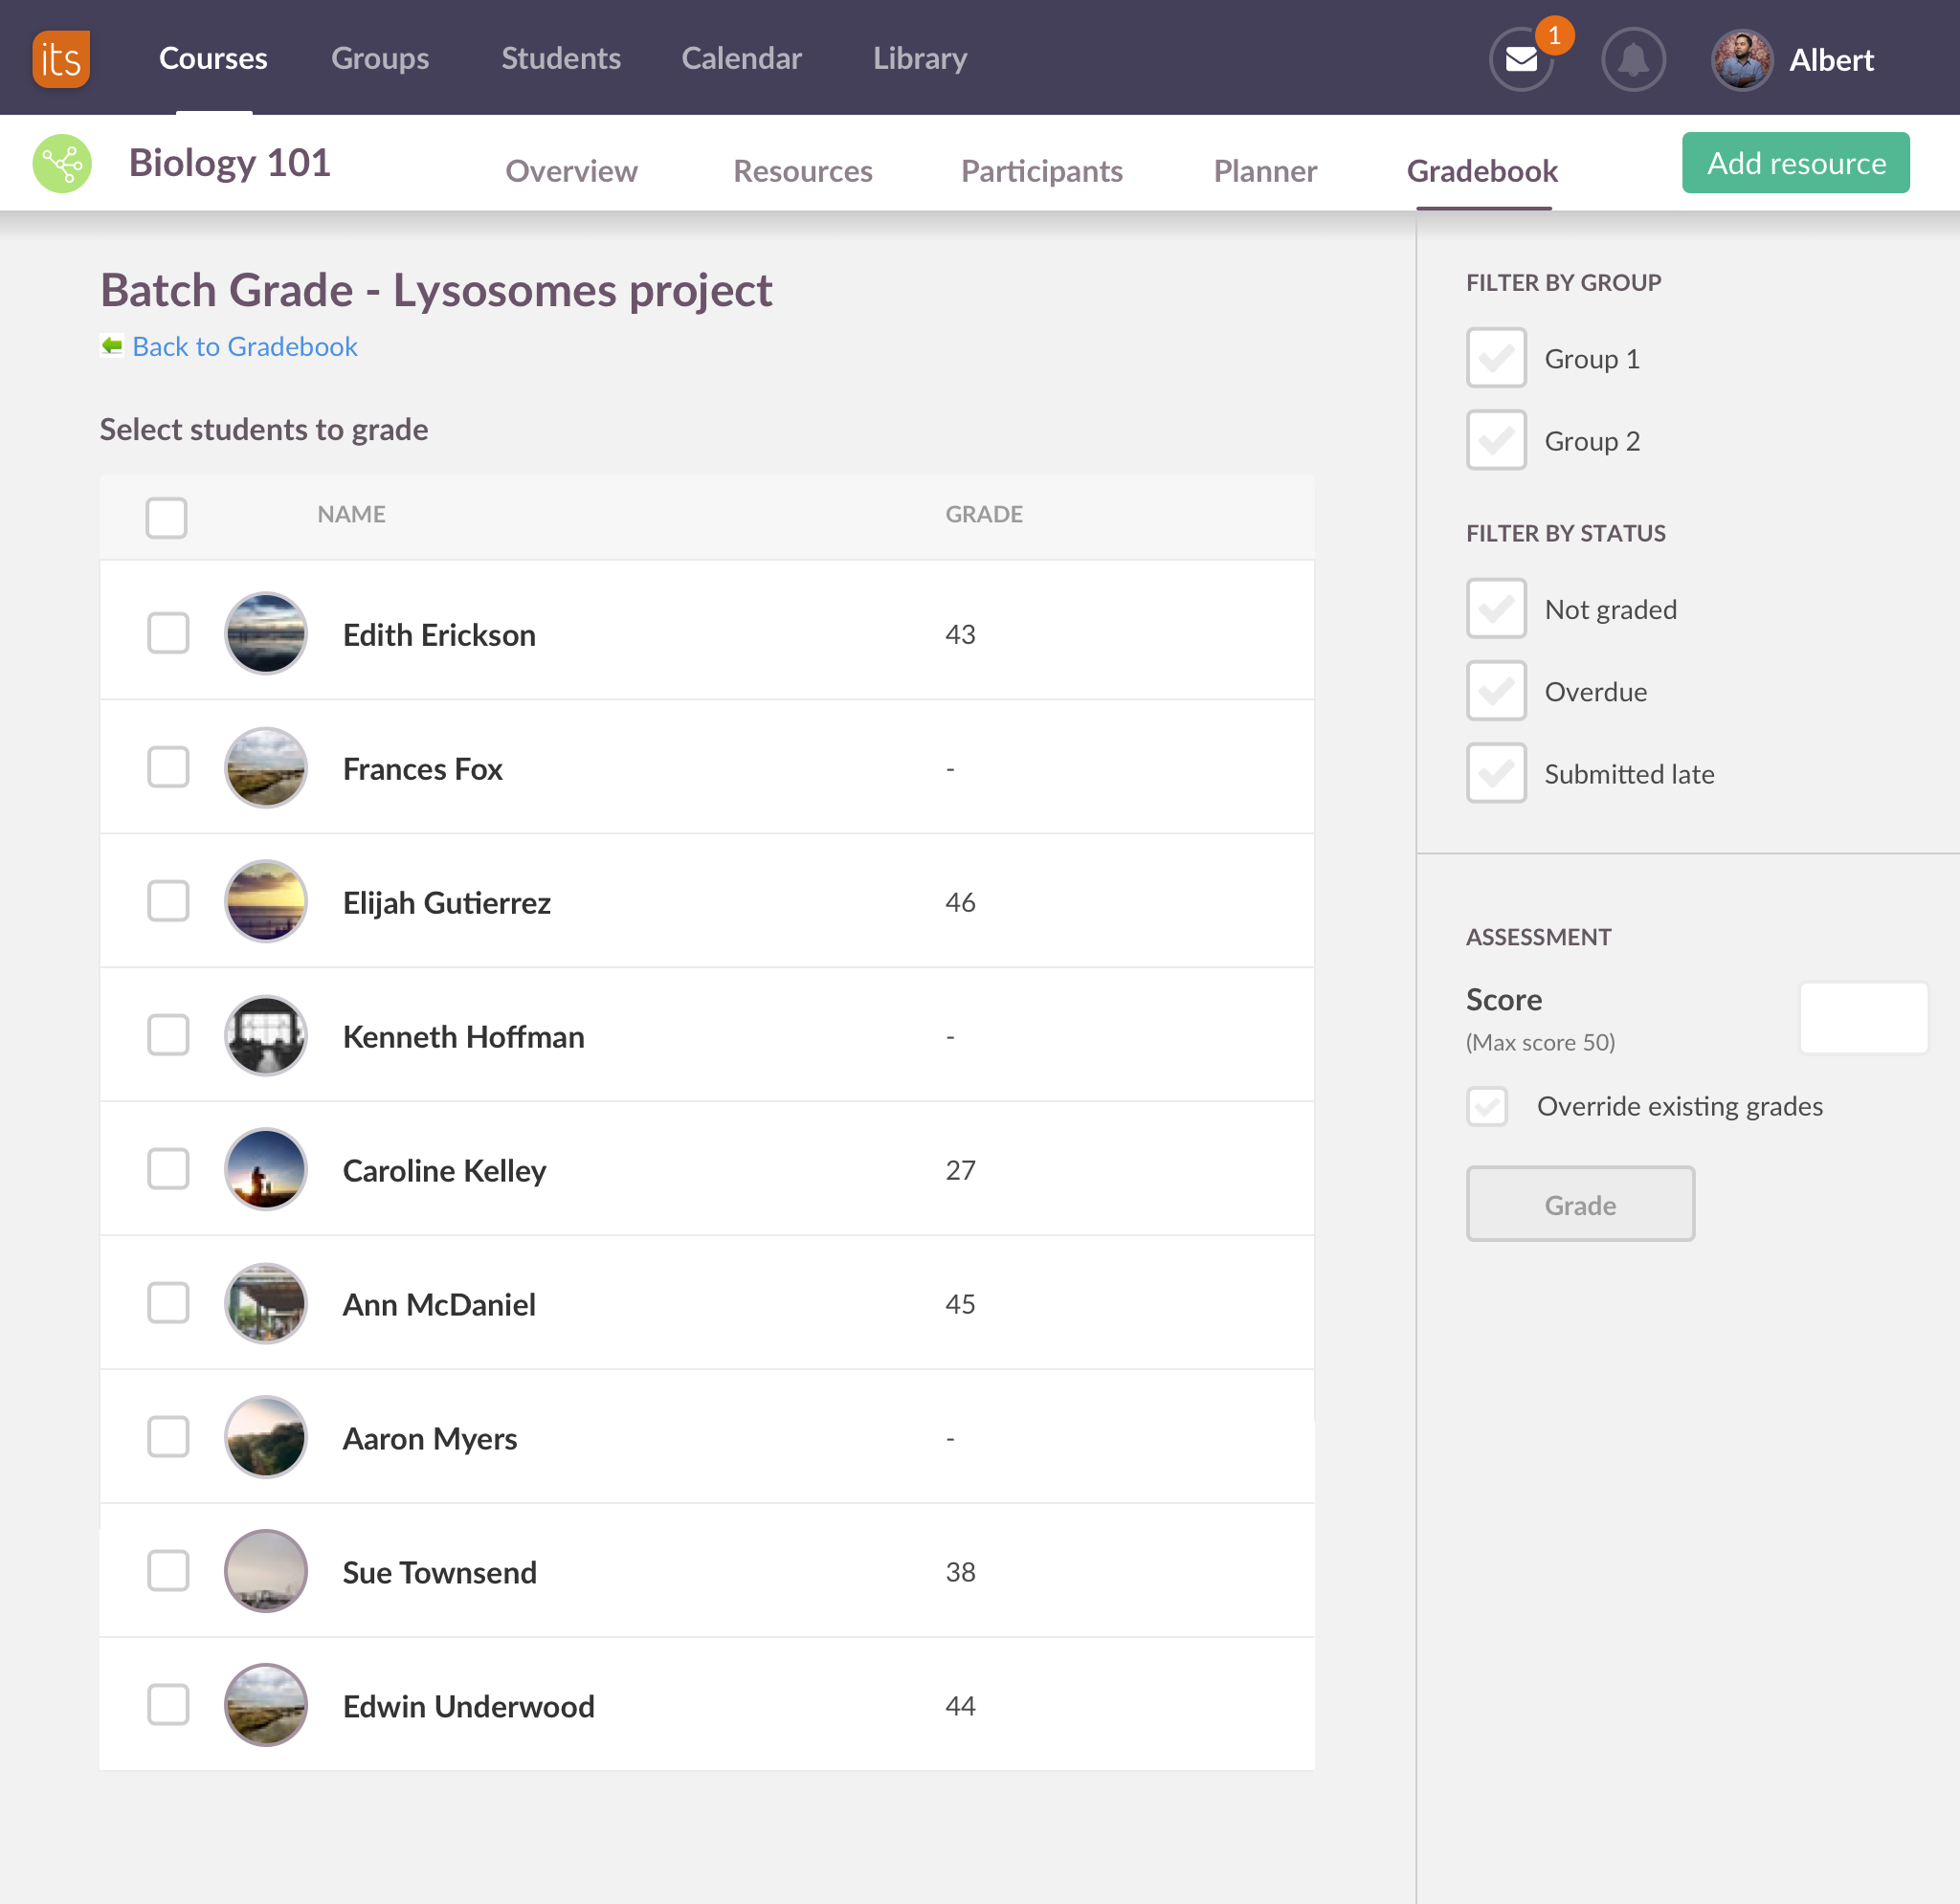Disable the Not graded status filter
The width and height of the screenshot is (1960, 1904).
1495,608
